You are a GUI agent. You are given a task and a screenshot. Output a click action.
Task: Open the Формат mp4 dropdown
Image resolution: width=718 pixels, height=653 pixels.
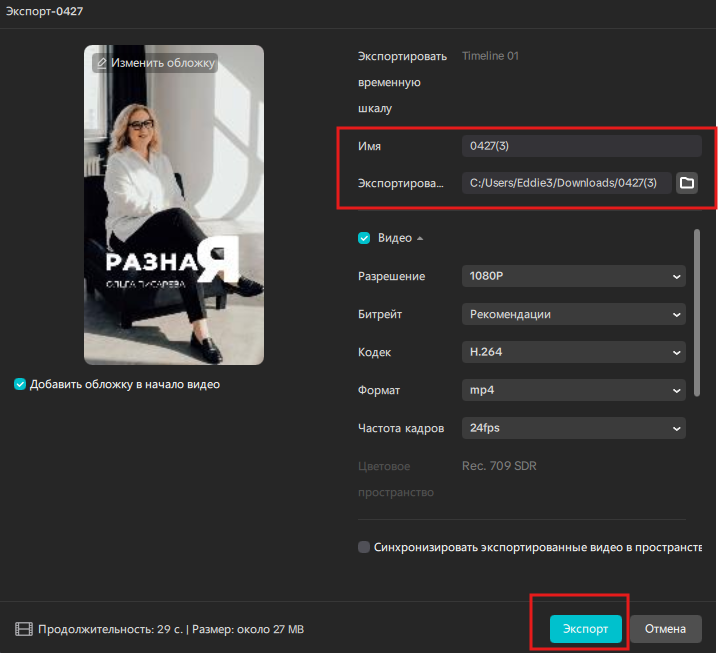tap(574, 390)
